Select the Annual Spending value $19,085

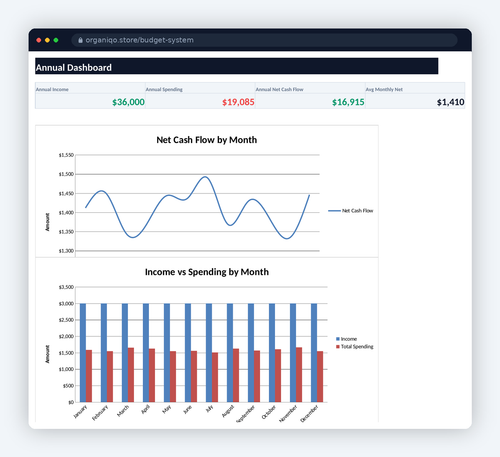click(238, 102)
